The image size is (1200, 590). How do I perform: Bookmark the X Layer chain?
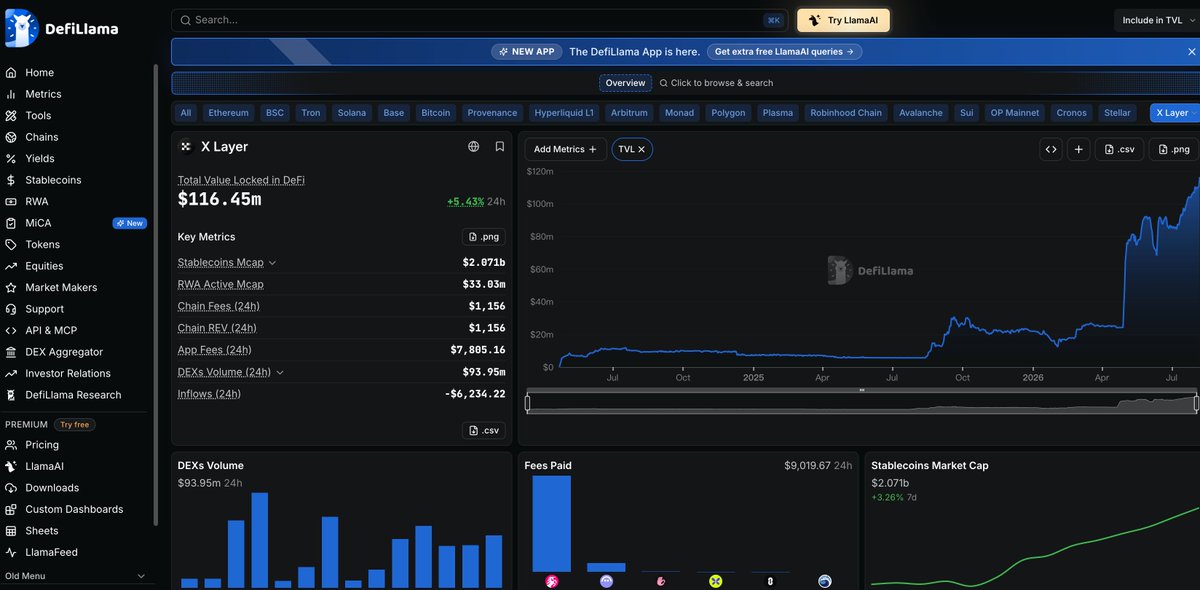tap(499, 146)
